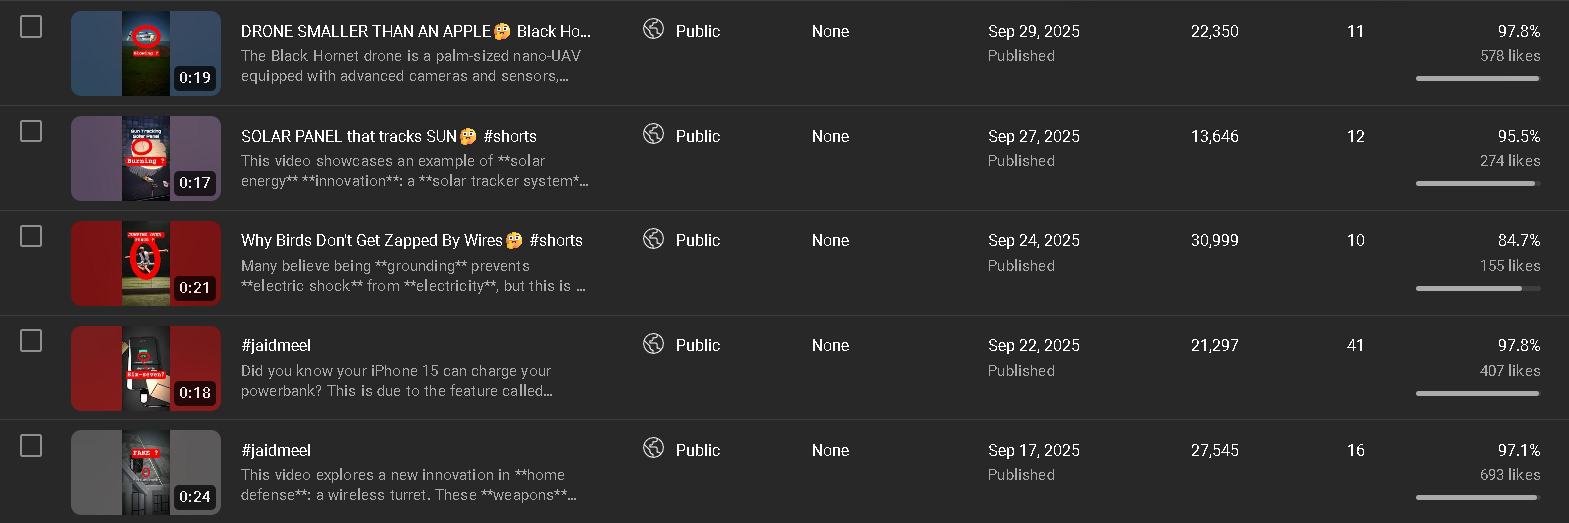Tick checkbox for SOLAR PANEL tracks SUN video
Image resolution: width=1569 pixels, height=523 pixels.
pos(31,131)
